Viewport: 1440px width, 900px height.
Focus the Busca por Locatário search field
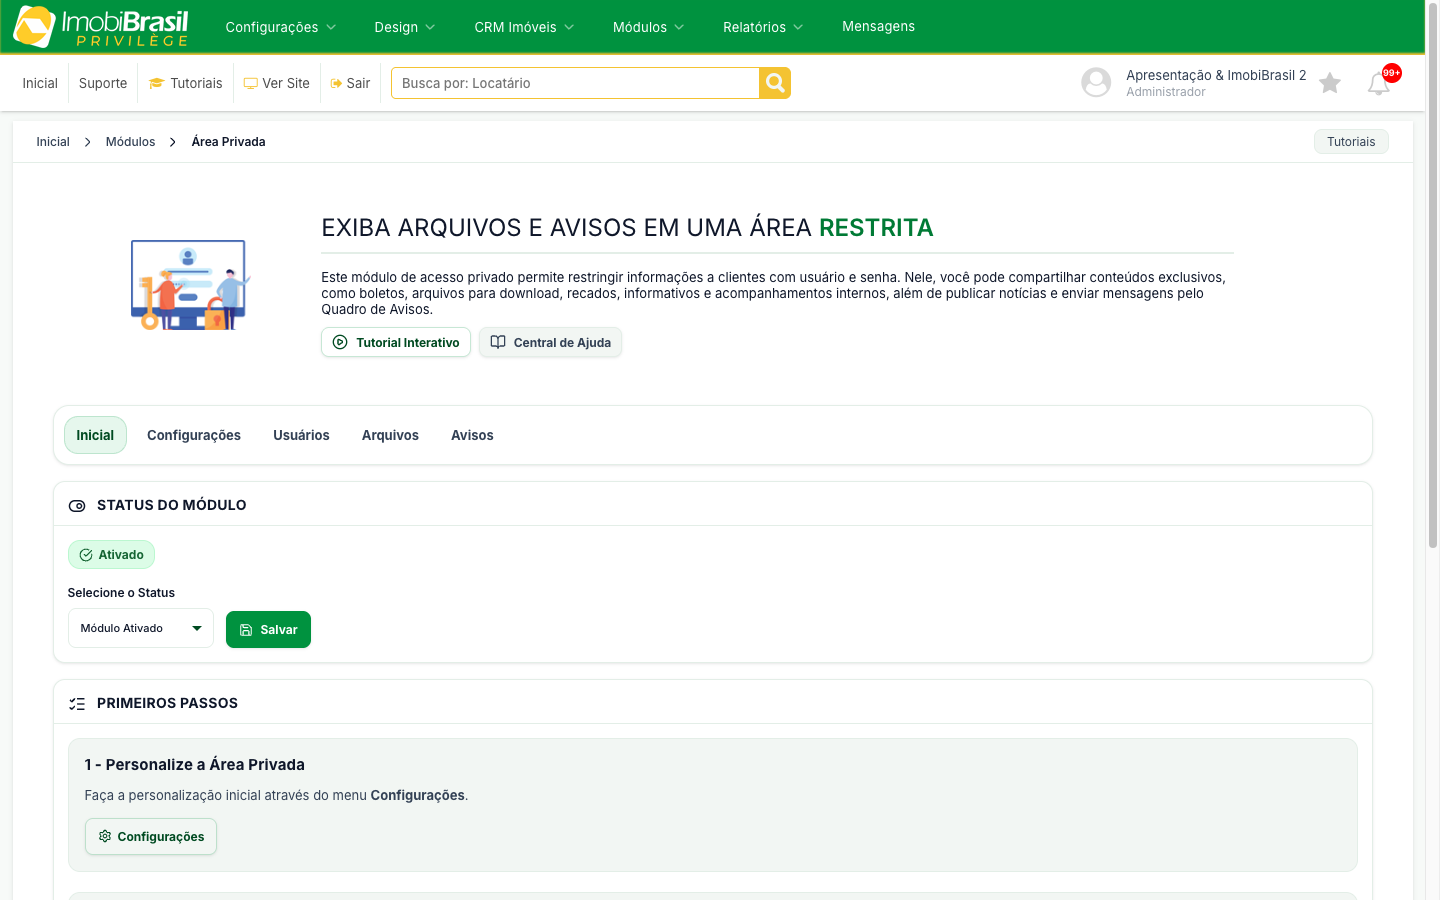pyautogui.click(x=575, y=83)
